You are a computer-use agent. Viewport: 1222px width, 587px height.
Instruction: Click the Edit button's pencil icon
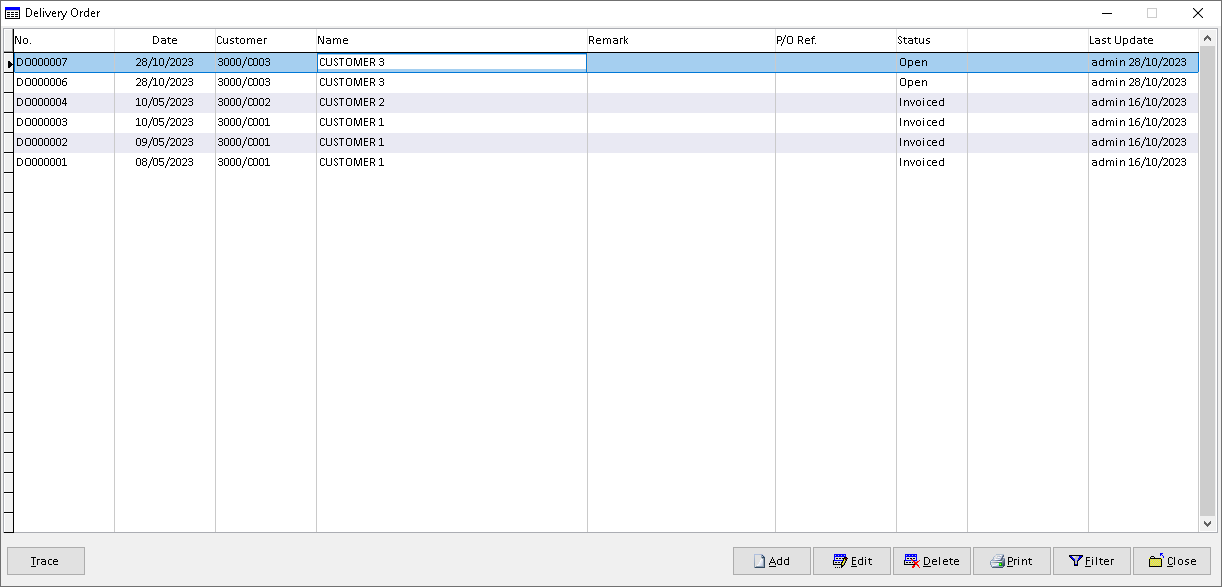[840, 561]
